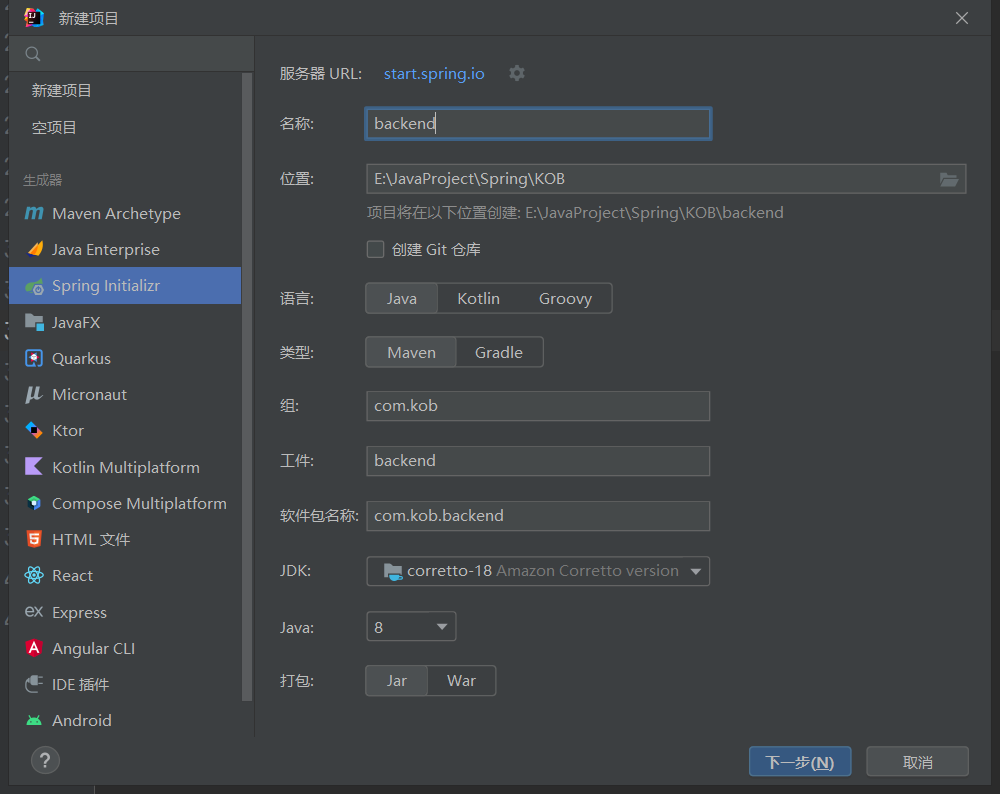
Task: Click the Quarkus icon in generator list
Action: 34,358
